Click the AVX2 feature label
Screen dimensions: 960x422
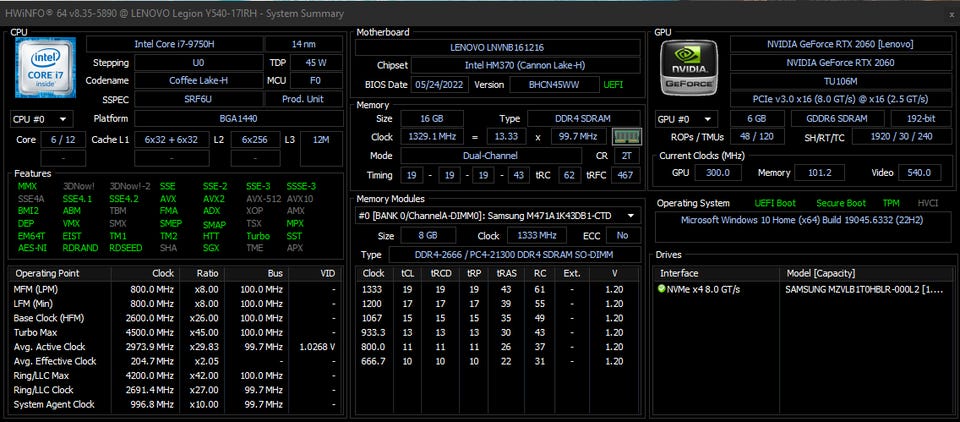(x=214, y=199)
